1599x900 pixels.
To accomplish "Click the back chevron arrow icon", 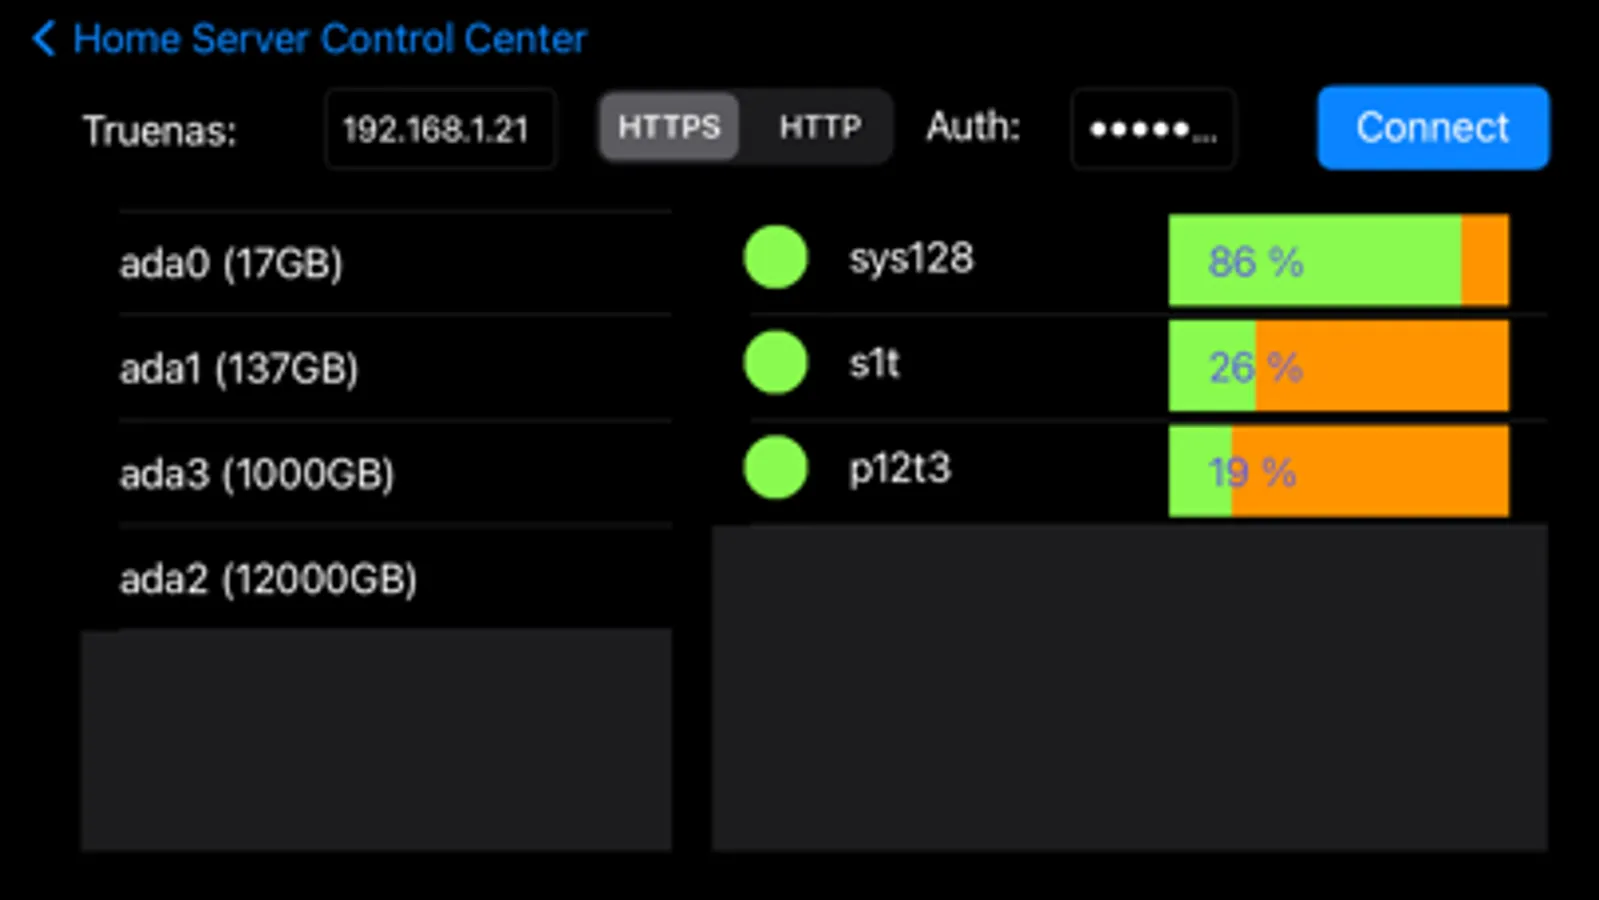I will pos(43,40).
